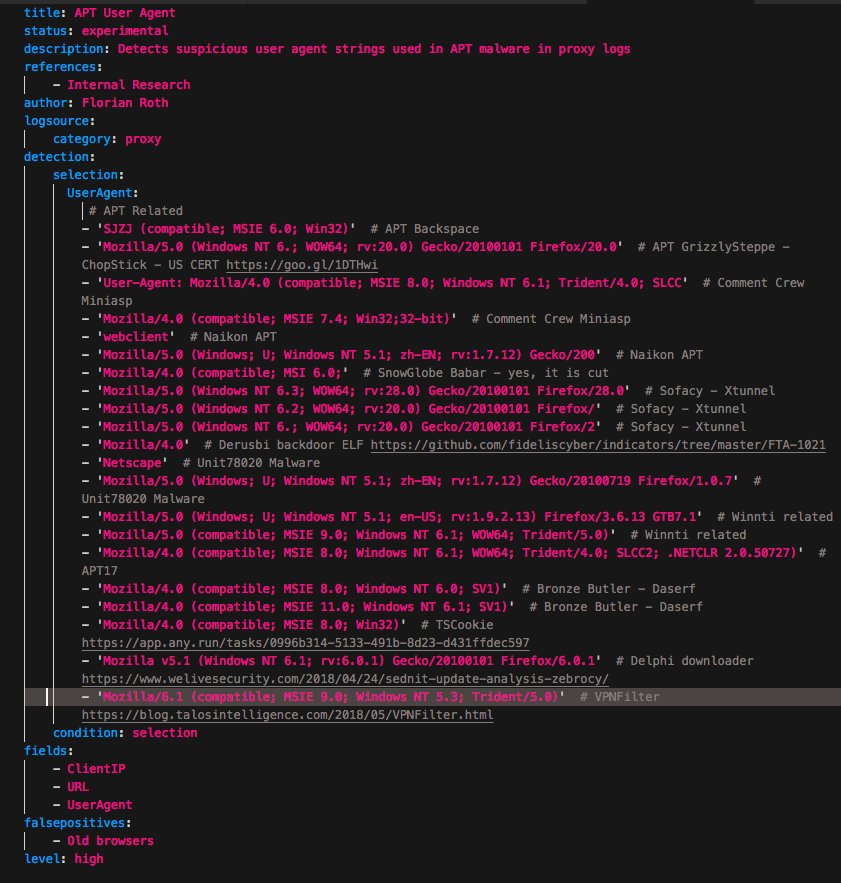This screenshot has height=883, width=841.
Task: Click the 'title' key
Action: 42,12
